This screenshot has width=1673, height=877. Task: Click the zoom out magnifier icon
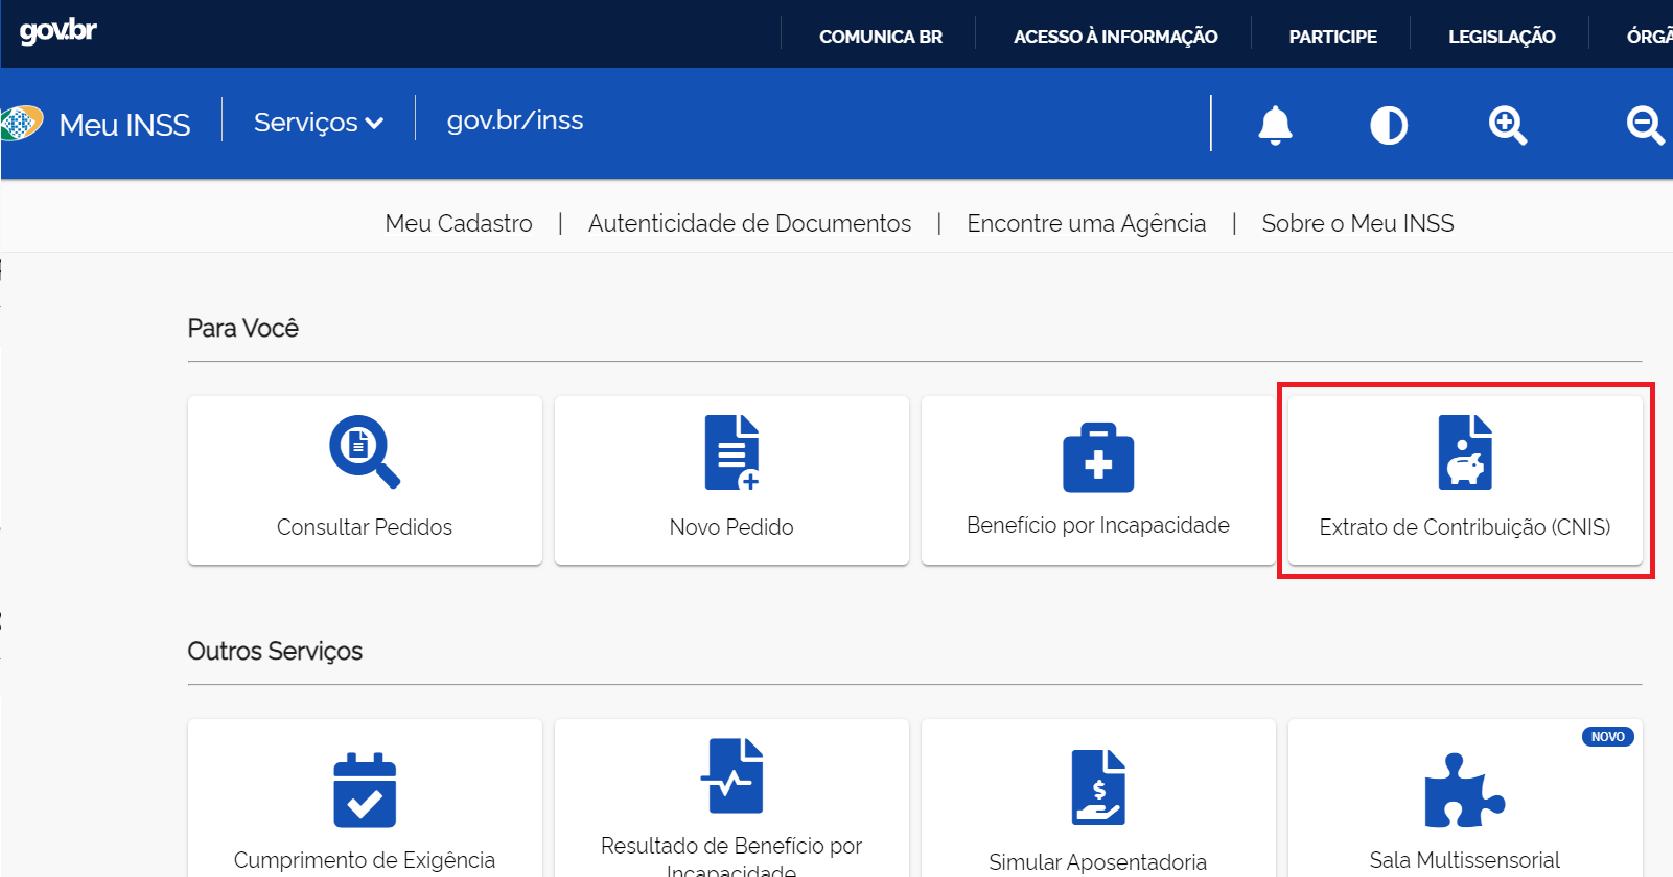pos(1646,126)
